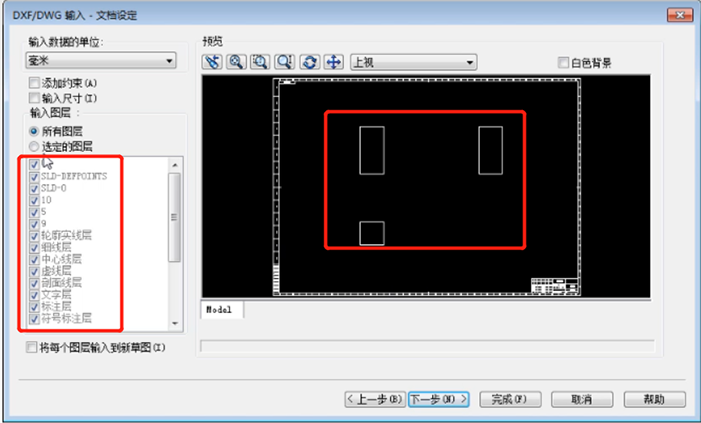The image size is (701, 423).
Task: Click the 下一步 button
Action: [x=438, y=398]
